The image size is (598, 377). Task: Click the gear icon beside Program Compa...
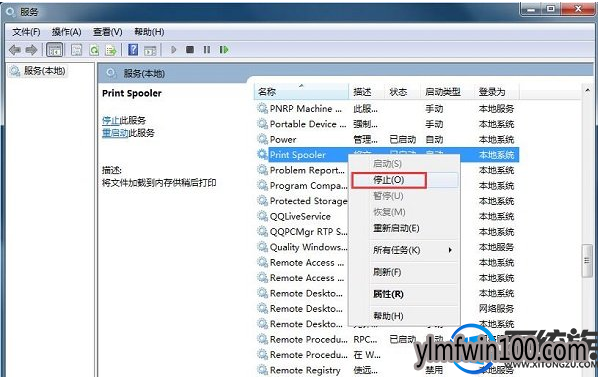click(x=262, y=185)
